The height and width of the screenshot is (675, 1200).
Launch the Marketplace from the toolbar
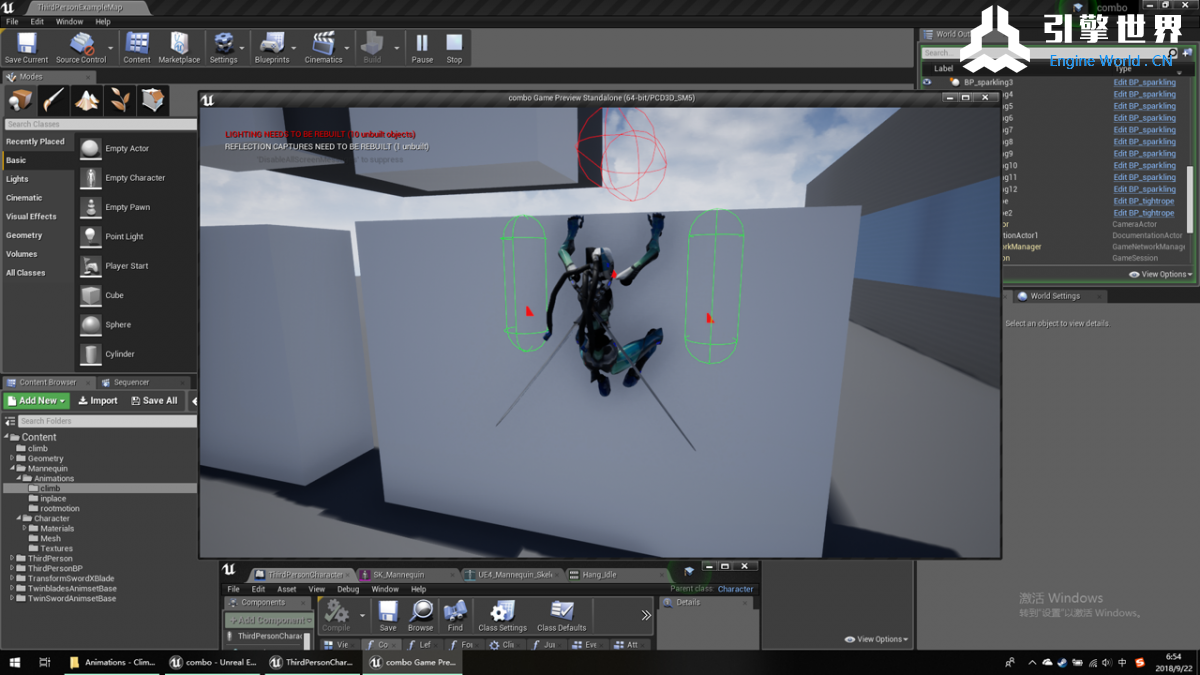click(x=179, y=47)
